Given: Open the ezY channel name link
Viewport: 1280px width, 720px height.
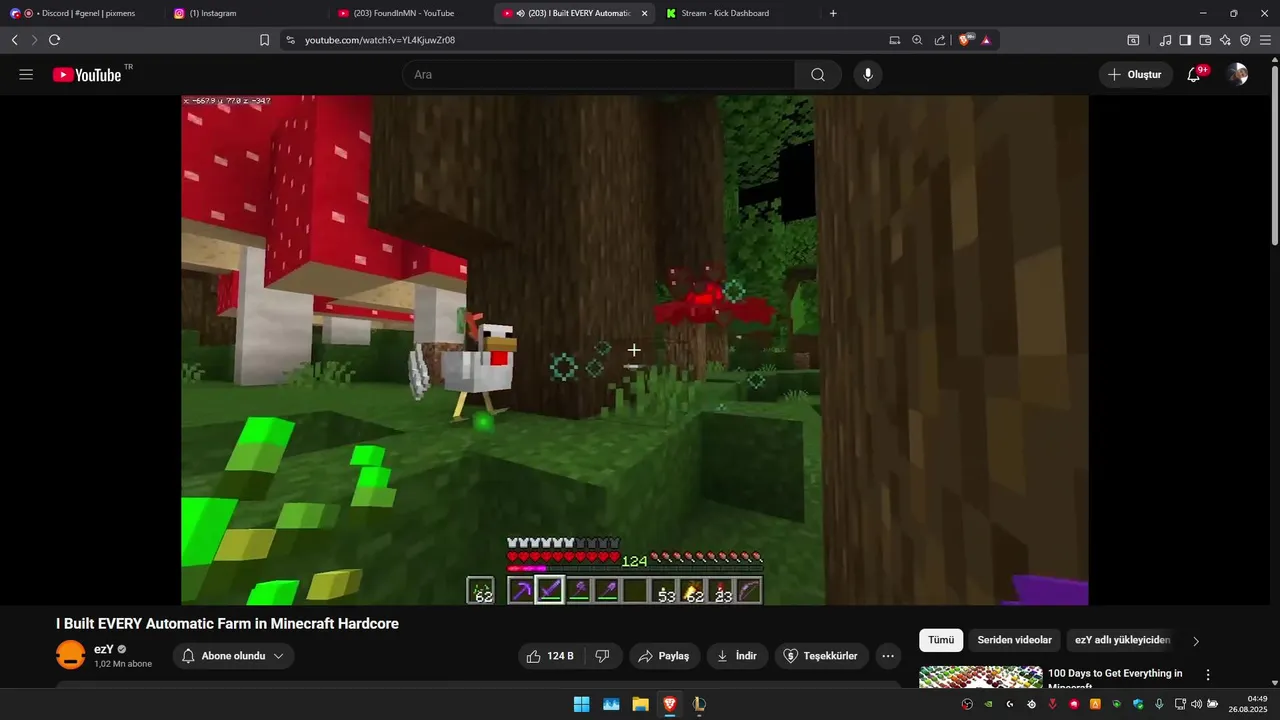Looking at the screenshot, I should click(104, 649).
